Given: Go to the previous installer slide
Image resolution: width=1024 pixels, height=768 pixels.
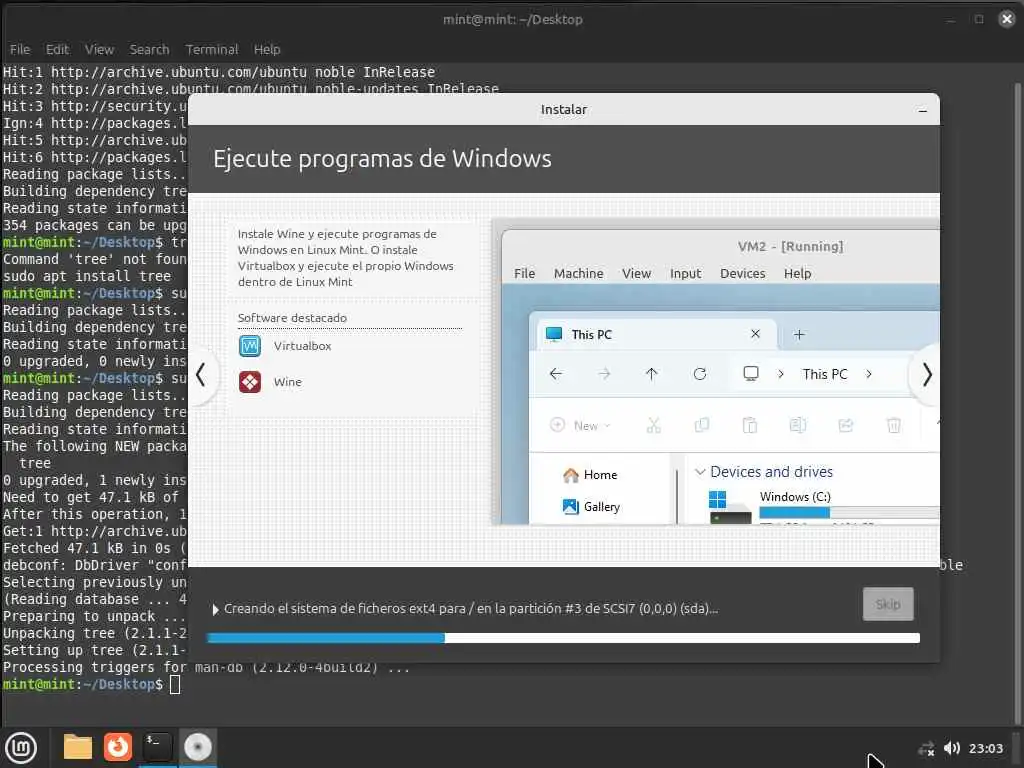Looking at the screenshot, I should pyautogui.click(x=201, y=375).
